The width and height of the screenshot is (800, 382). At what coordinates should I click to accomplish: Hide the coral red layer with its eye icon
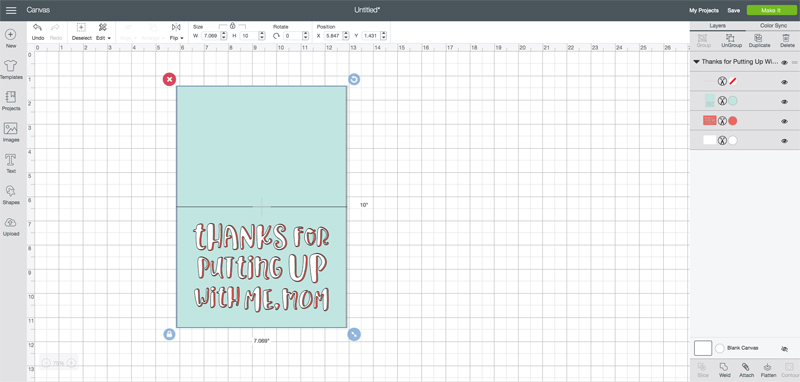point(785,121)
